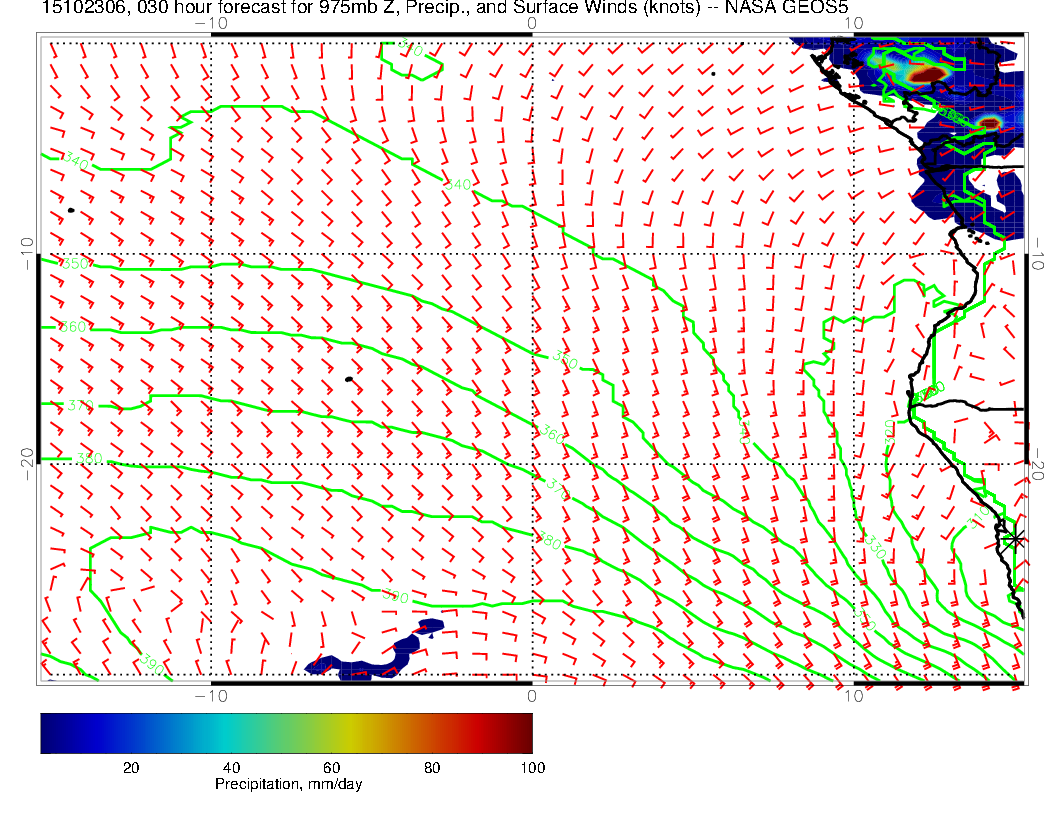
Task: Select the colorbar tick label 60
Action: (331, 767)
